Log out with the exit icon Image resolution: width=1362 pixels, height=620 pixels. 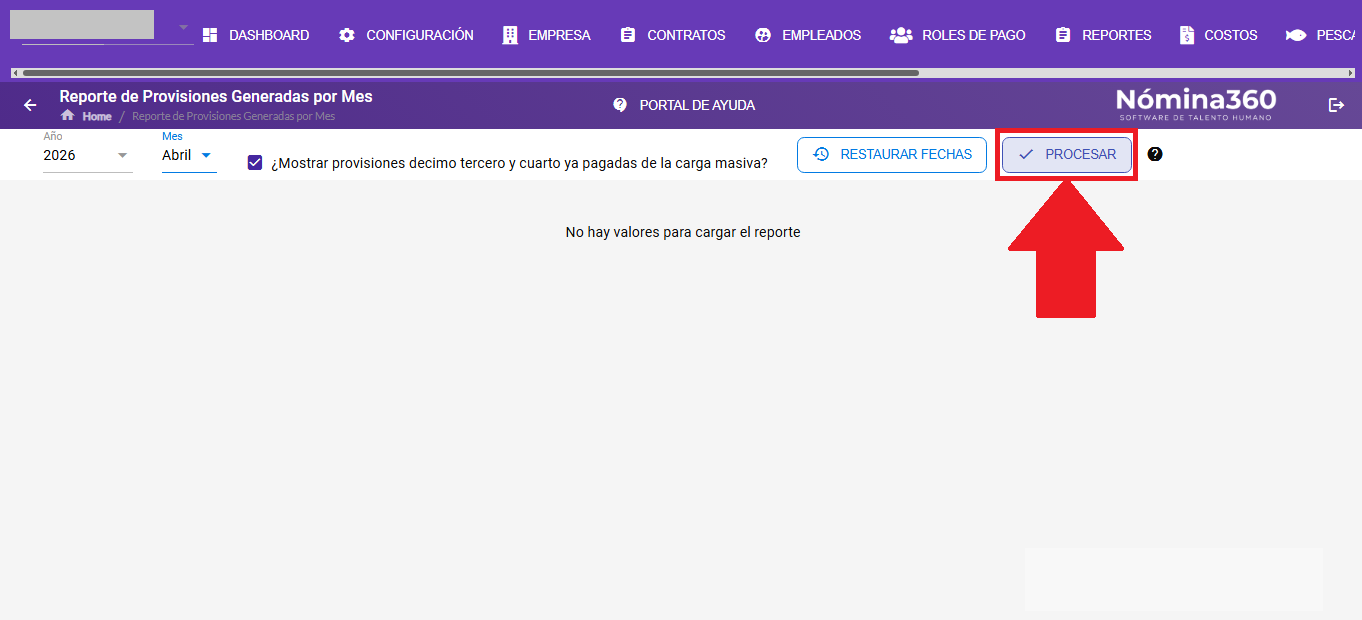point(1336,105)
